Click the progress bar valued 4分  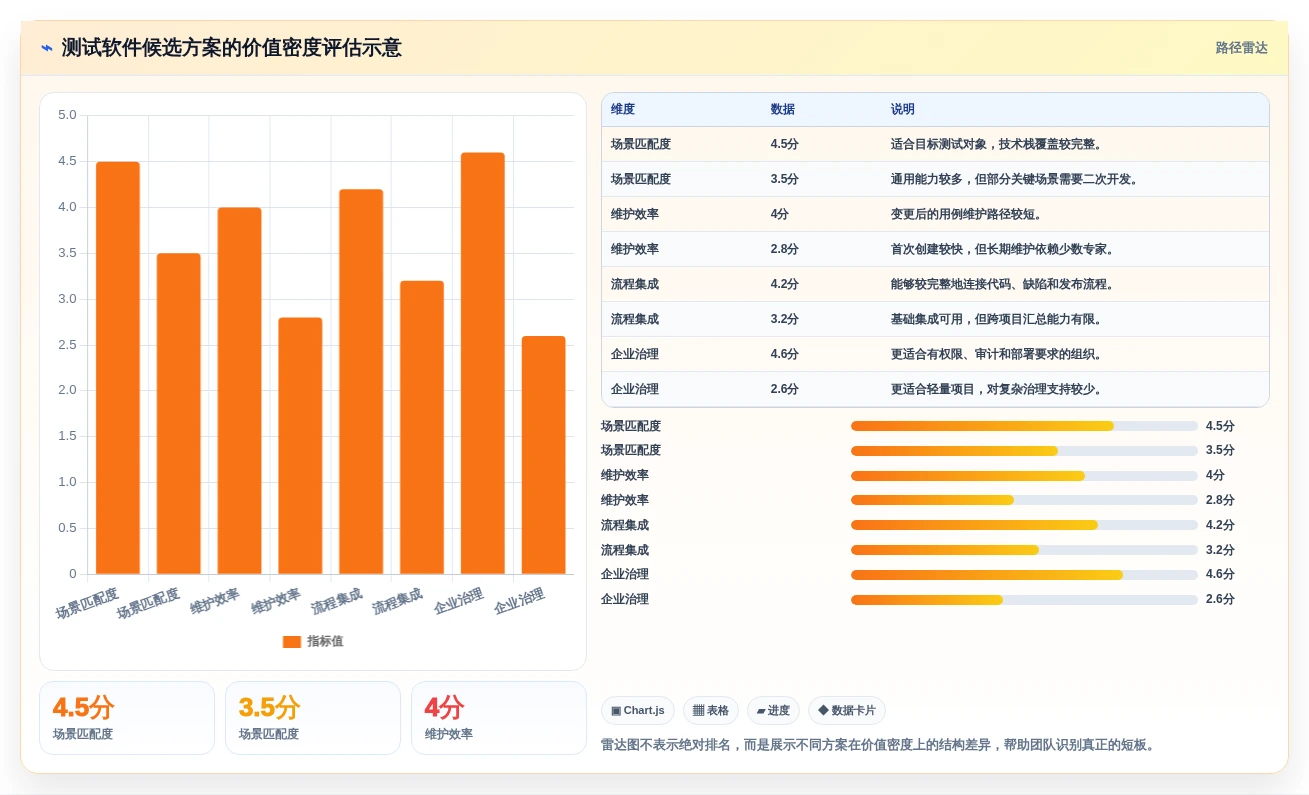point(1024,475)
